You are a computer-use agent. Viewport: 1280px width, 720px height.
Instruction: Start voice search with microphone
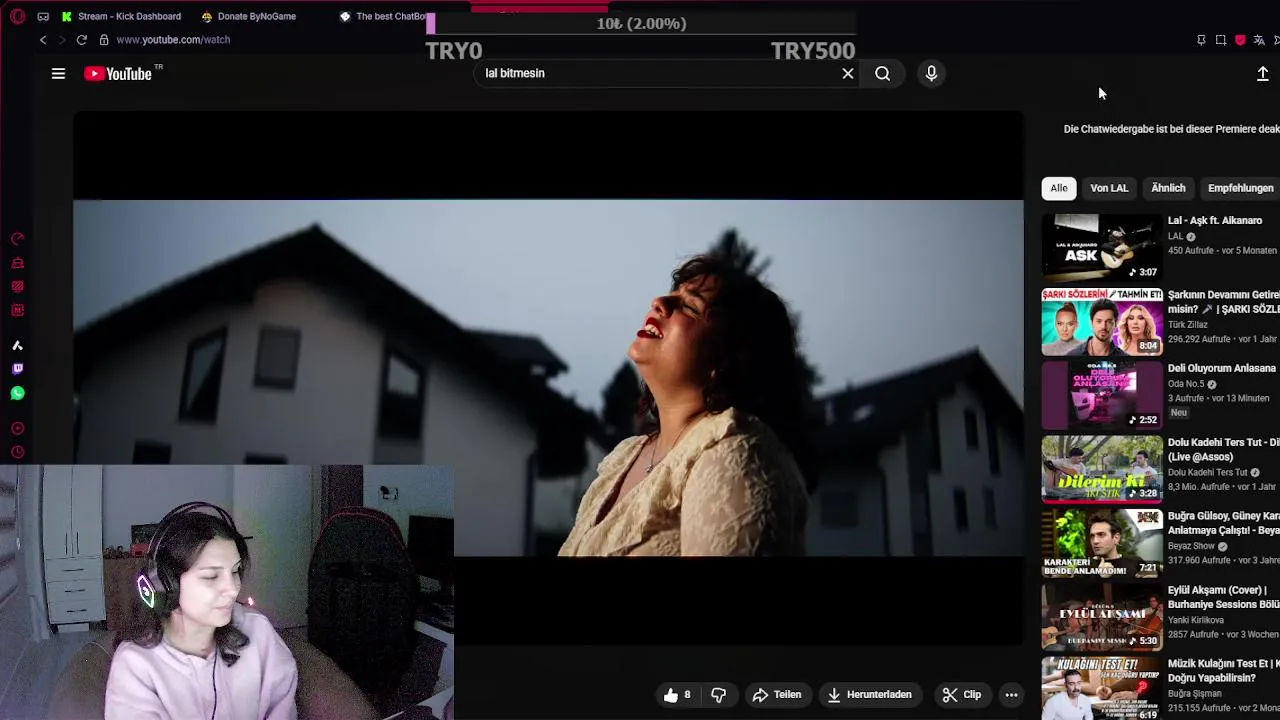click(x=931, y=73)
